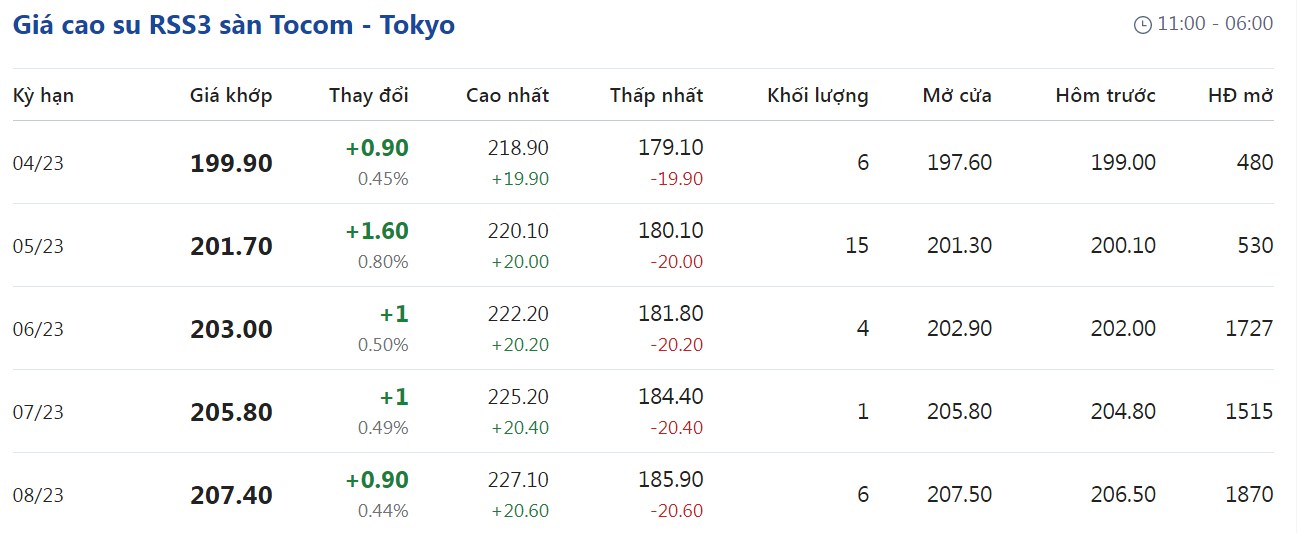This screenshot has width=1297, height=533.
Task: Click the 06/23 matched price 203.00
Action: [231, 329]
